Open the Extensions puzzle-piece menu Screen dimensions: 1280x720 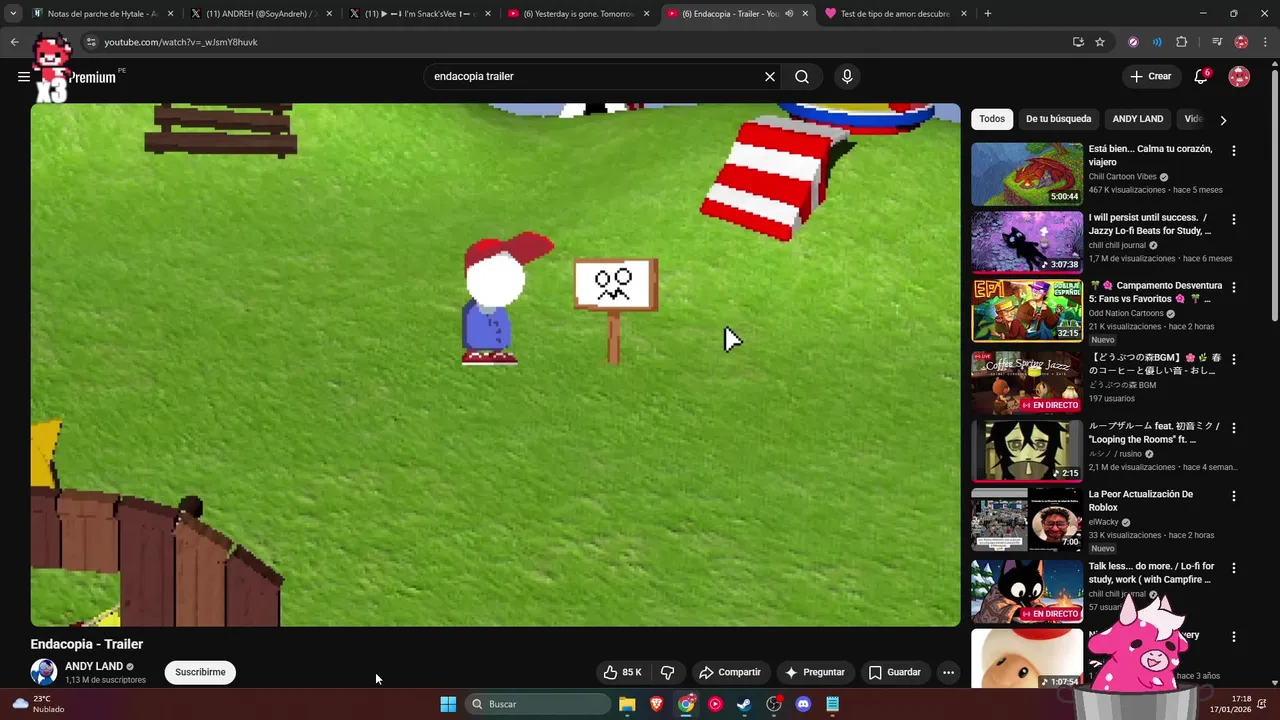[1182, 42]
